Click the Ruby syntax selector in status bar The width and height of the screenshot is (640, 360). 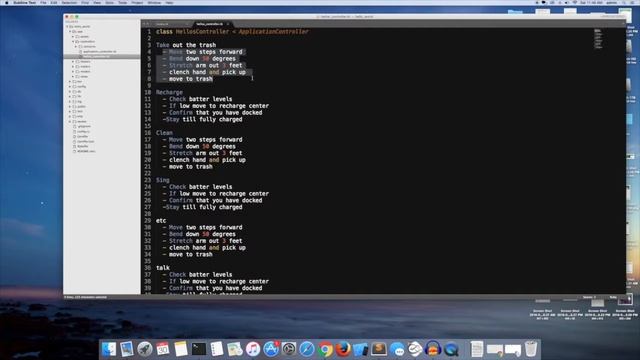coord(613,297)
